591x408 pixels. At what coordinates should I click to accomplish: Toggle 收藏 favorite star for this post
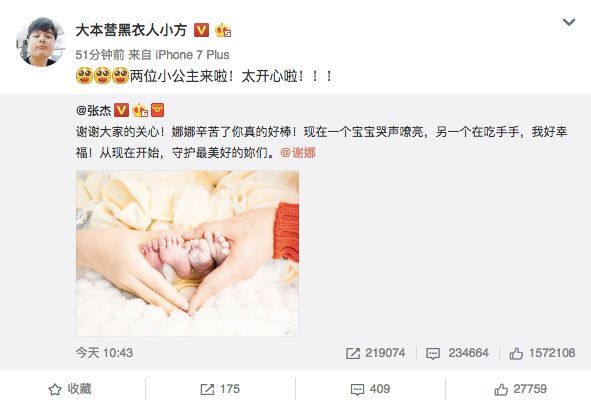[70, 389]
